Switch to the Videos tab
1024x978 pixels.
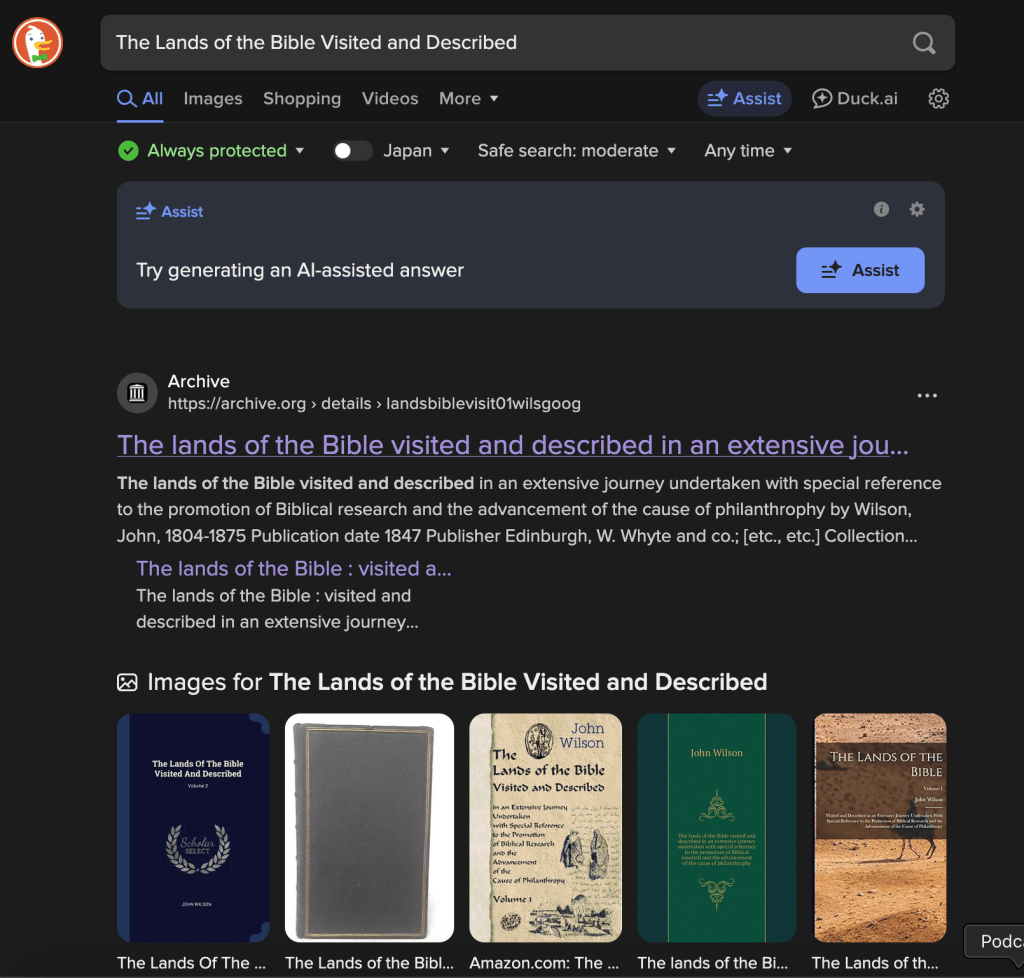point(390,99)
